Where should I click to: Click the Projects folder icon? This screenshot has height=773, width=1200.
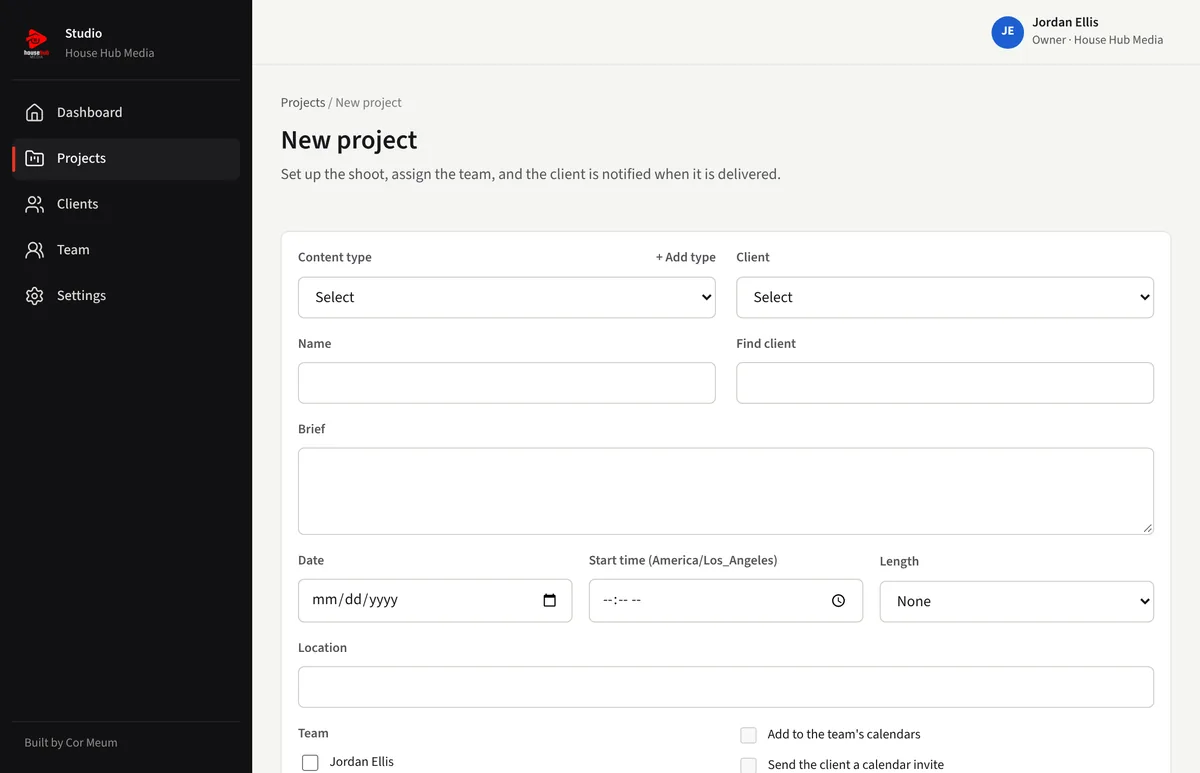[x=34, y=158]
